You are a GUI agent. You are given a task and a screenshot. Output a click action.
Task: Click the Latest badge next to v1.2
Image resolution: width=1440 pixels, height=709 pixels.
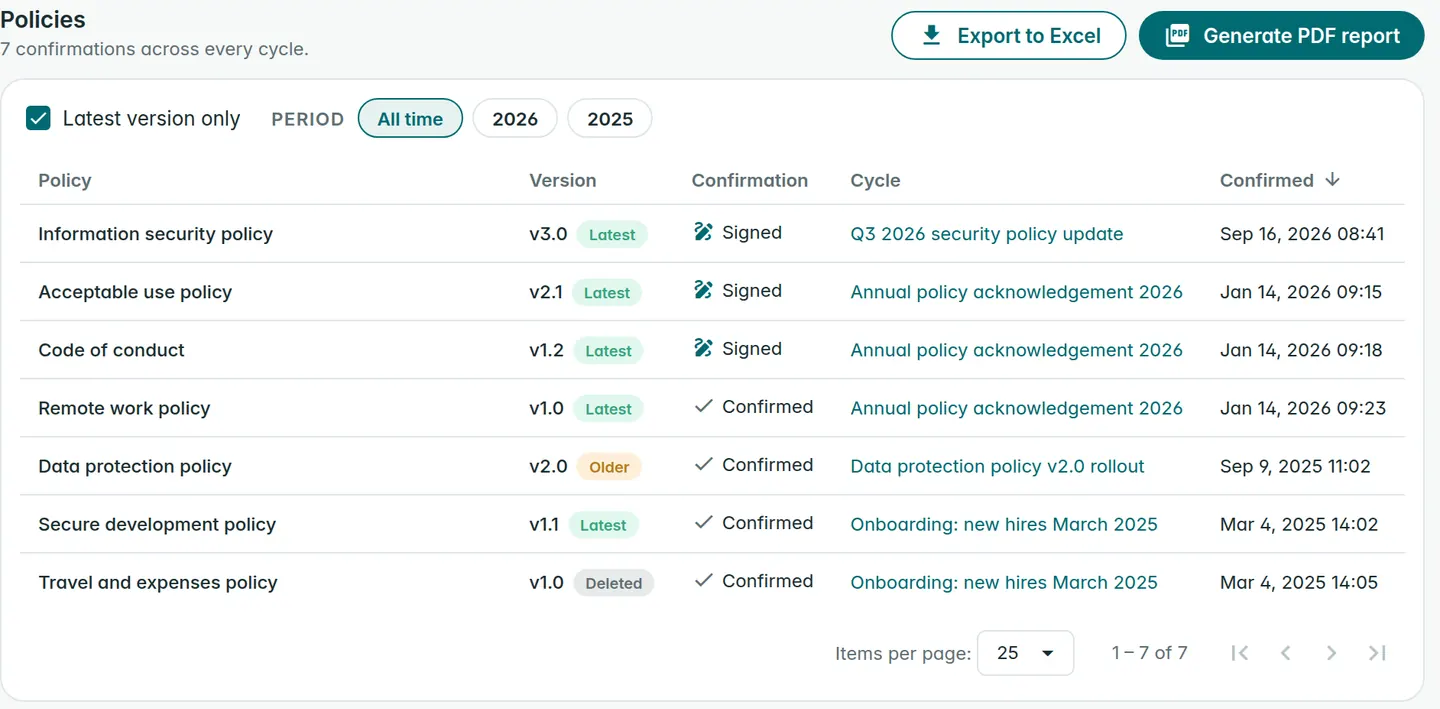608,351
